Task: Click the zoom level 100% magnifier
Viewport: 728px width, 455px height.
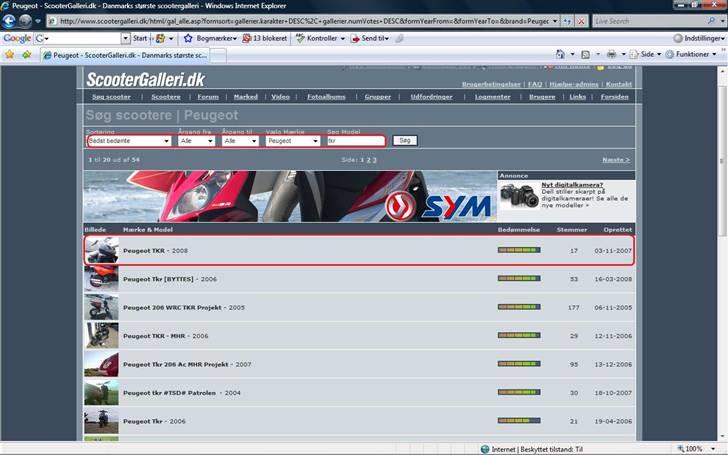Action: pos(681,449)
